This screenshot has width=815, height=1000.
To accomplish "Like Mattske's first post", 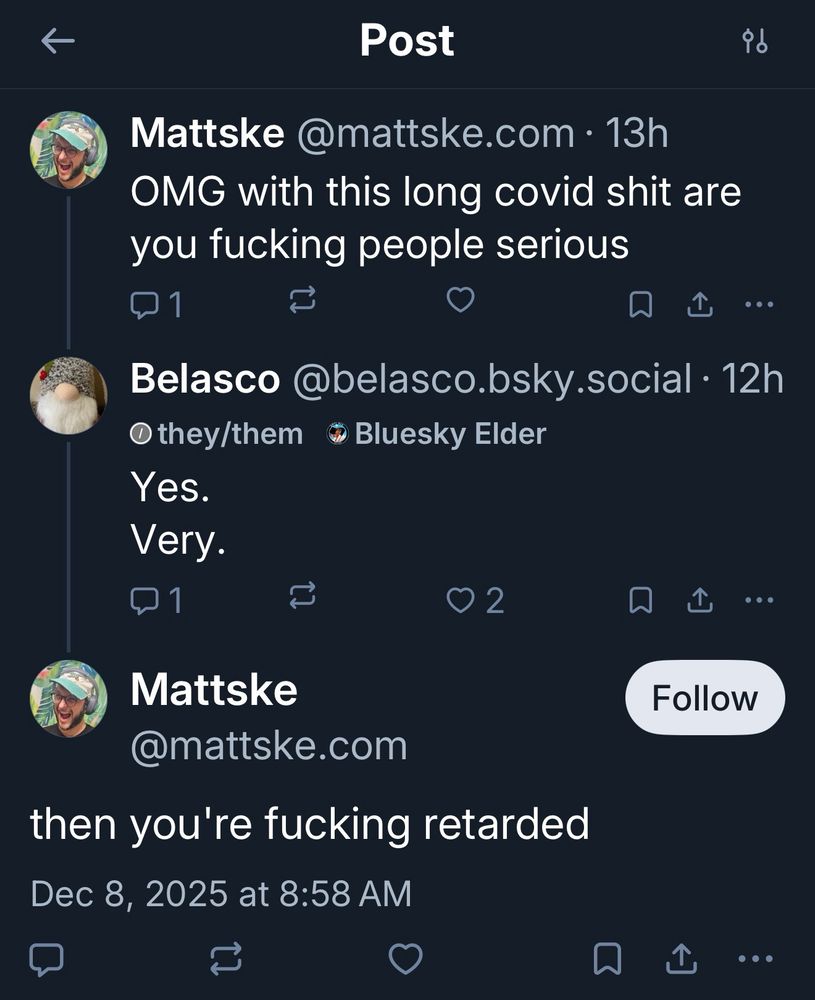I will click(459, 301).
